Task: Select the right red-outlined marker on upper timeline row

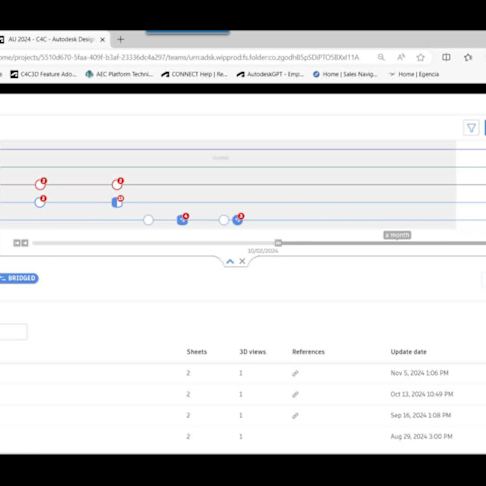Action: pyautogui.click(x=118, y=184)
